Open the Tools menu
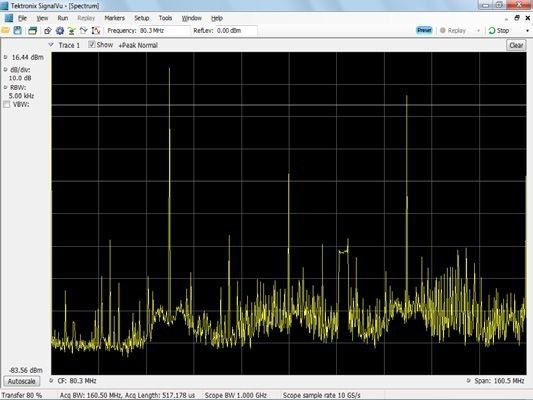 [165, 18]
